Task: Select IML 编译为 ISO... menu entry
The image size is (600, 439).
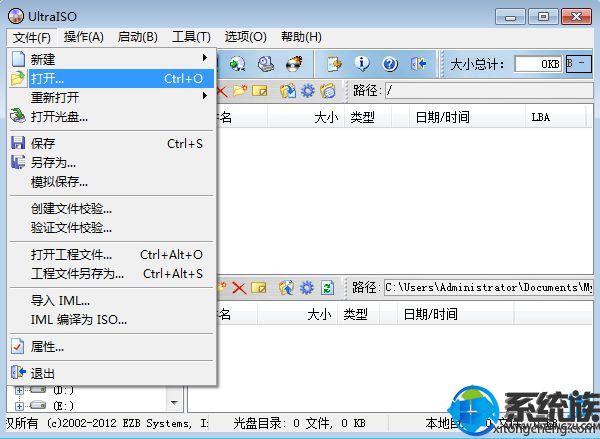Action: click(x=112, y=320)
